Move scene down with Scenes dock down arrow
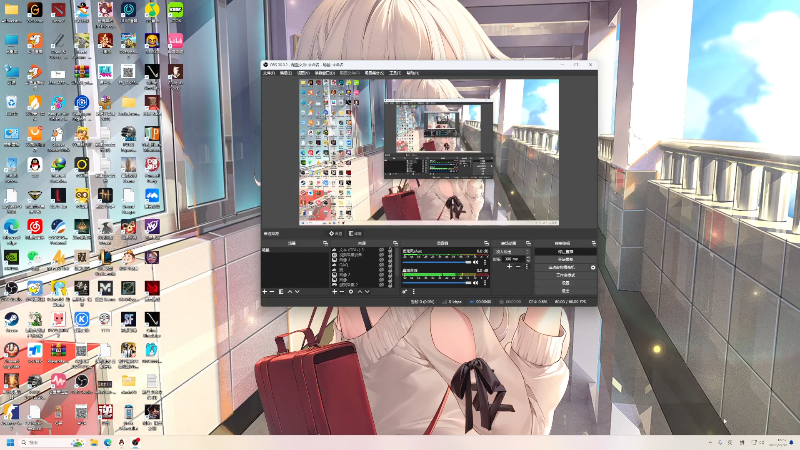This screenshot has width=800, height=450. (x=297, y=292)
